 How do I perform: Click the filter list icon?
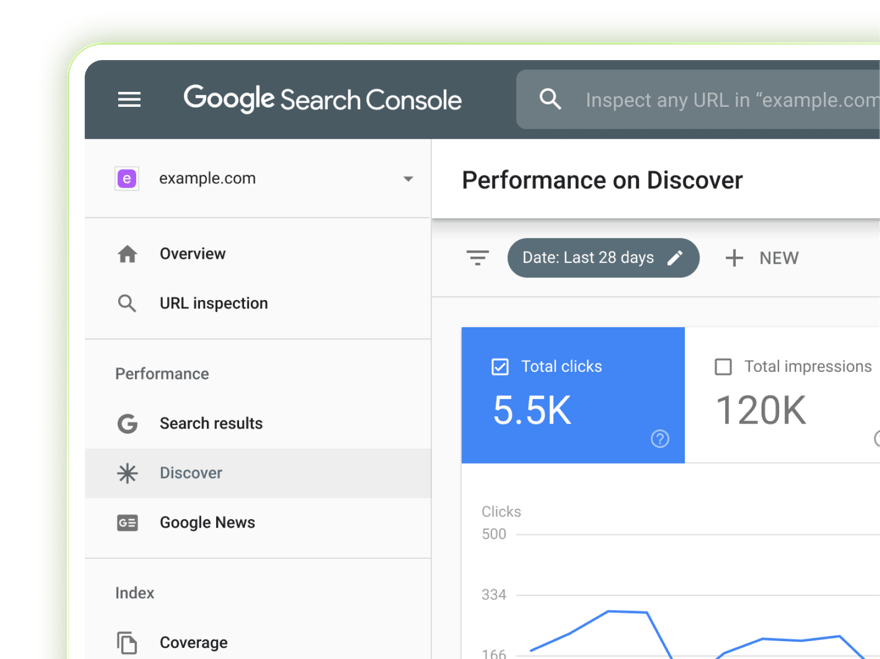click(478, 258)
